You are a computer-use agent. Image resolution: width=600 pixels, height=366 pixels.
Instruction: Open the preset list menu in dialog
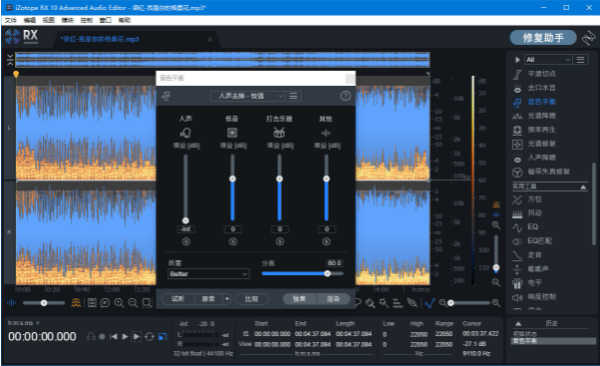pos(293,96)
